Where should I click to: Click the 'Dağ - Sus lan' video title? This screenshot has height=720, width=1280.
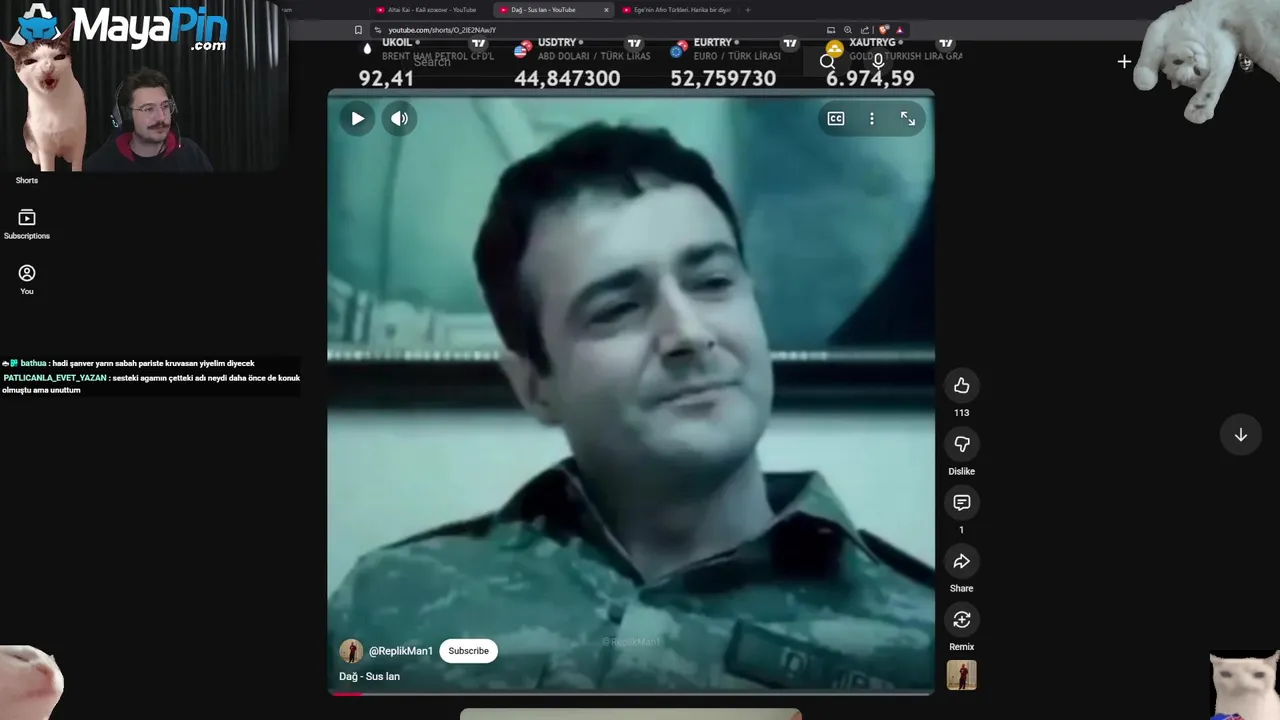tap(369, 677)
